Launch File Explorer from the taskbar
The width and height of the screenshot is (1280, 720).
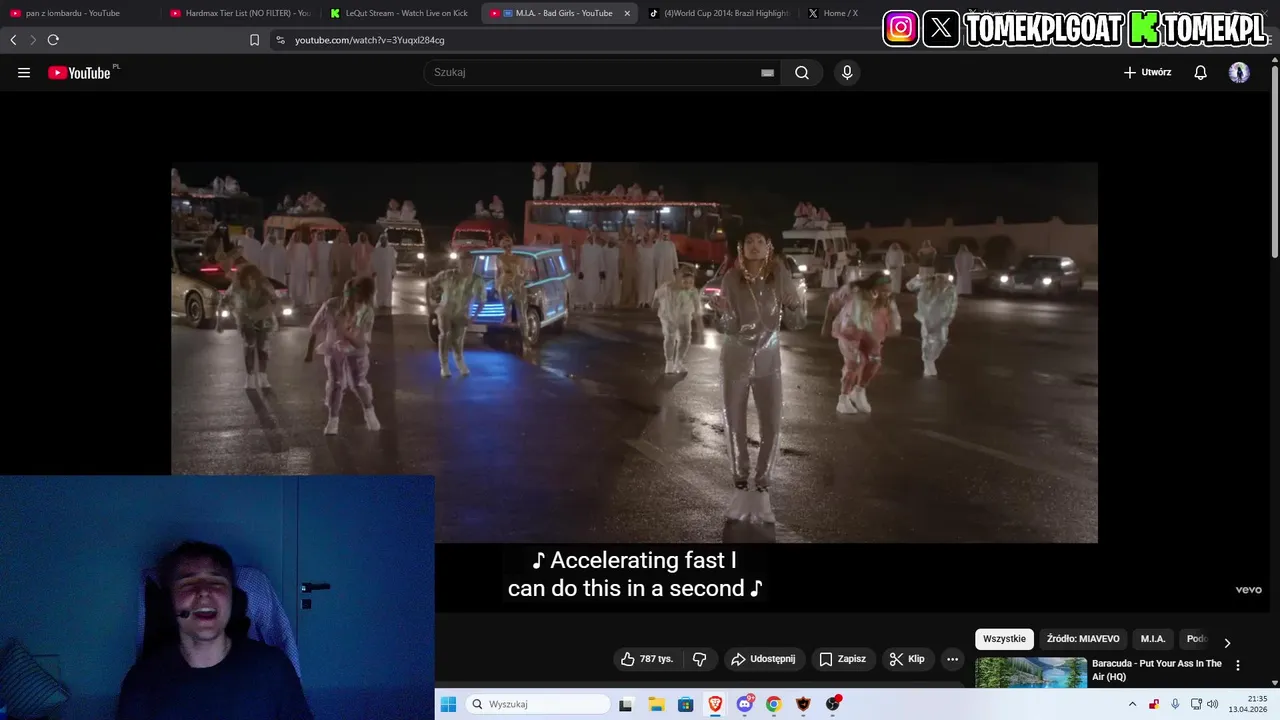[x=656, y=704]
